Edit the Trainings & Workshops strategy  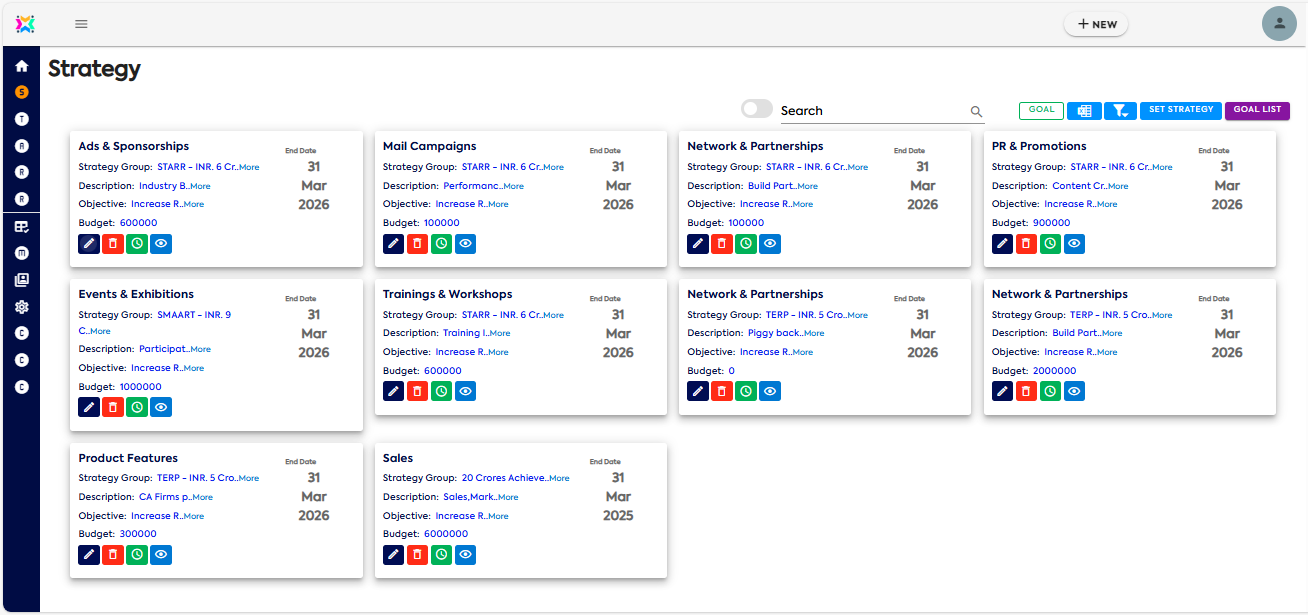pos(393,391)
